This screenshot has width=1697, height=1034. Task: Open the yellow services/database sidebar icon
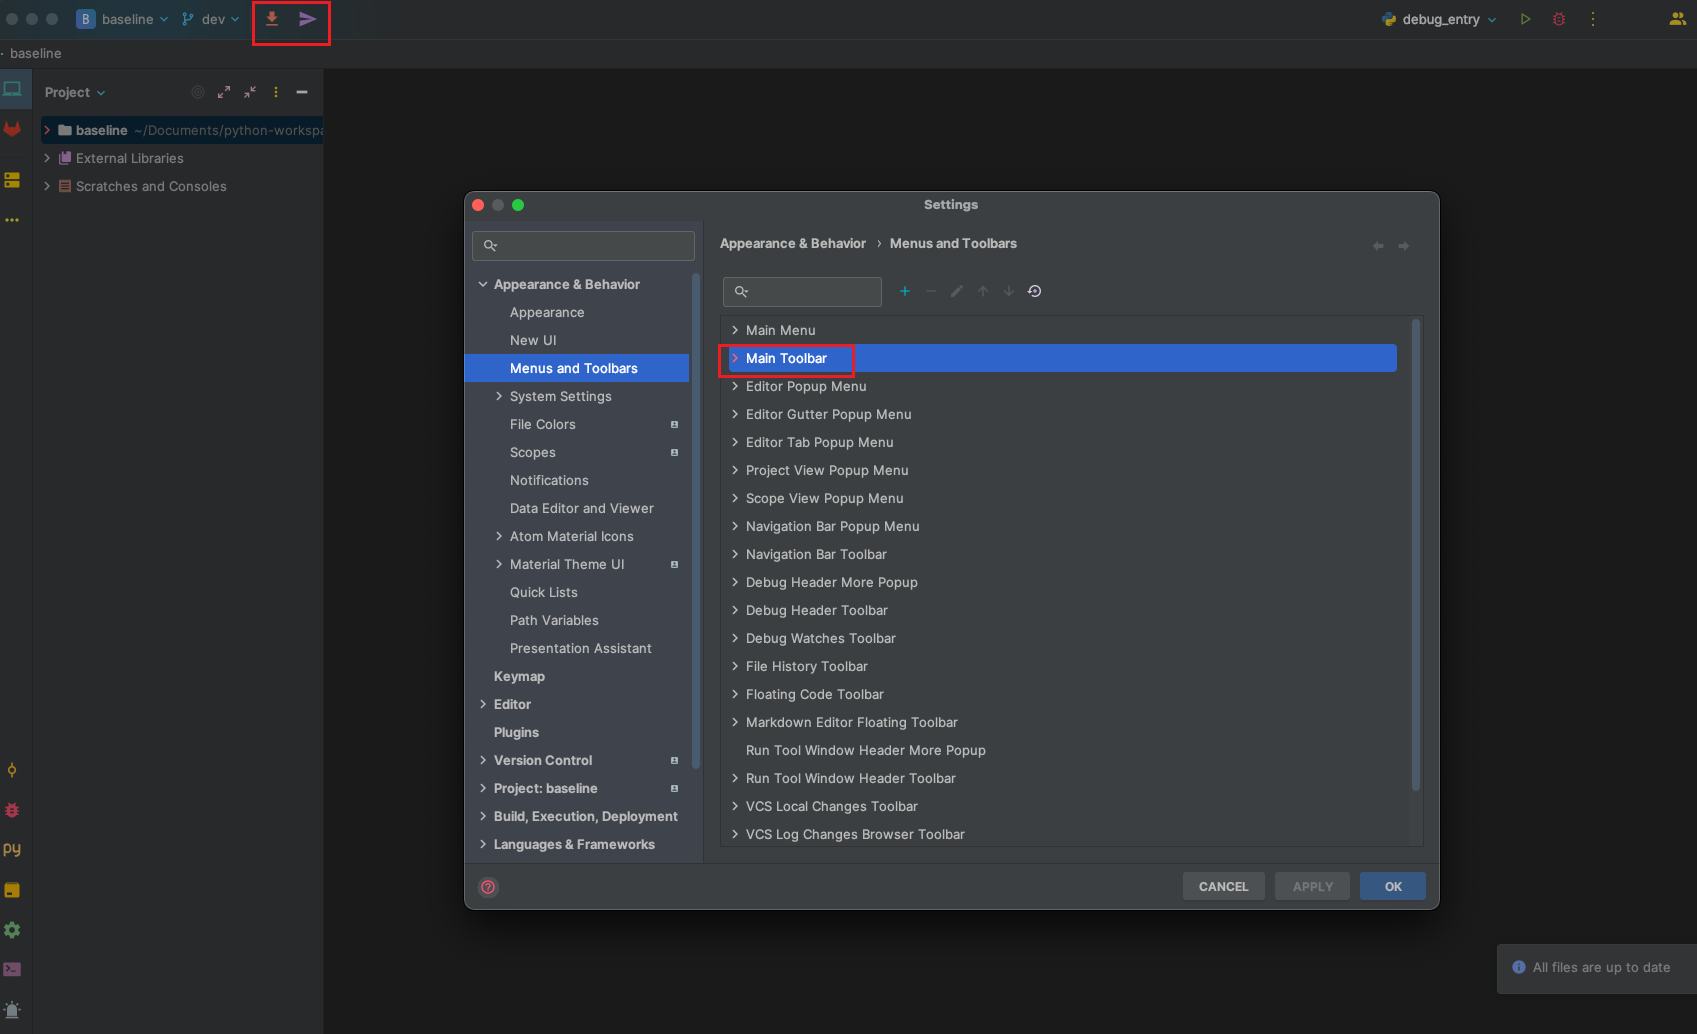(x=12, y=180)
